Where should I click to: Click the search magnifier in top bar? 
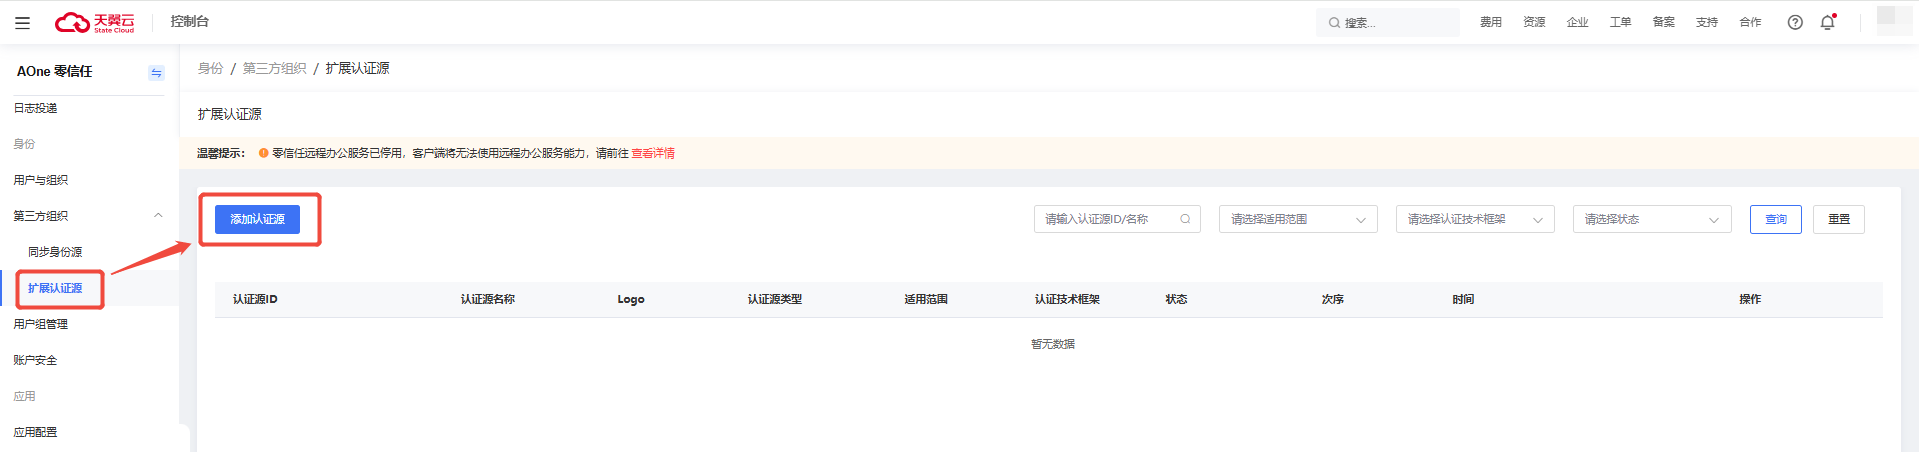[x=1334, y=22]
